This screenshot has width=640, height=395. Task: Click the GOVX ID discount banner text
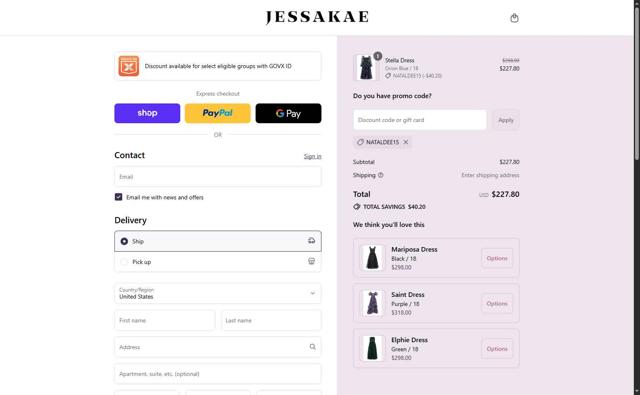click(218, 66)
